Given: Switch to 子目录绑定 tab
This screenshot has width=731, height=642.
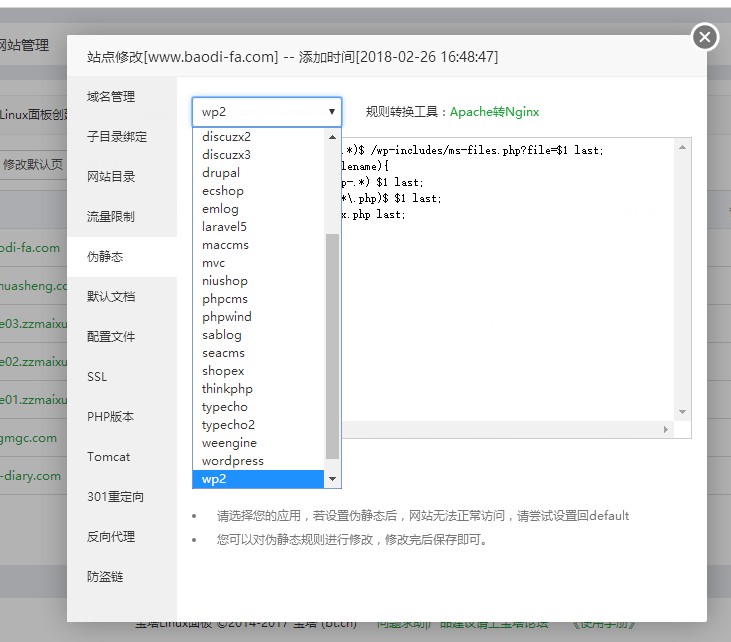Looking at the screenshot, I should point(116,137).
